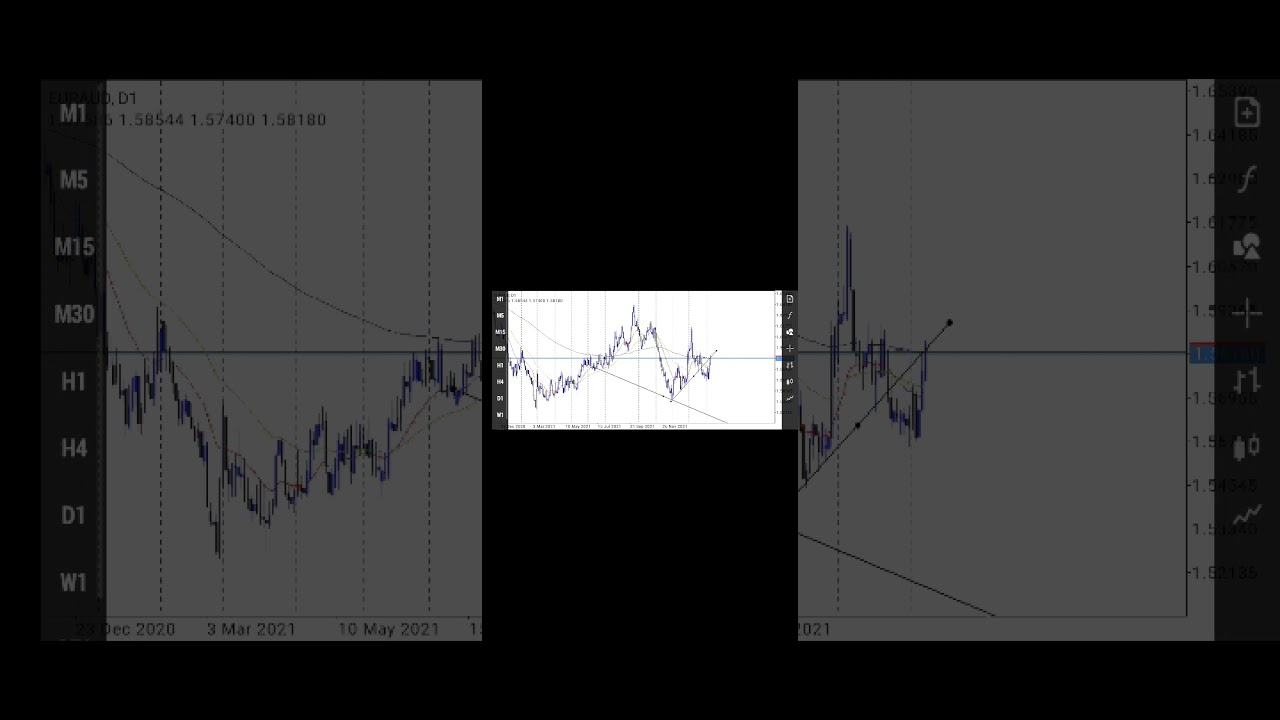Select M15 in the small center chart
This screenshot has width=1280, height=720.
pos(500,332)
